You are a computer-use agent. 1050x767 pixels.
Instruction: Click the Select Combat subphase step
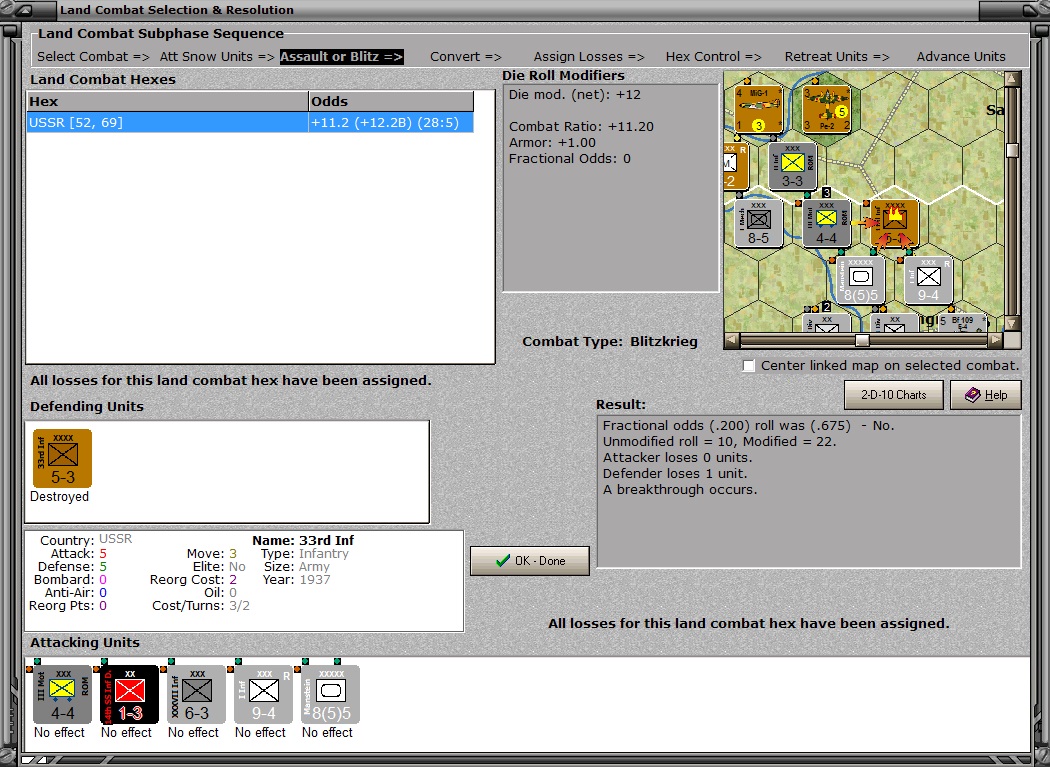click(x=93, y=57)
